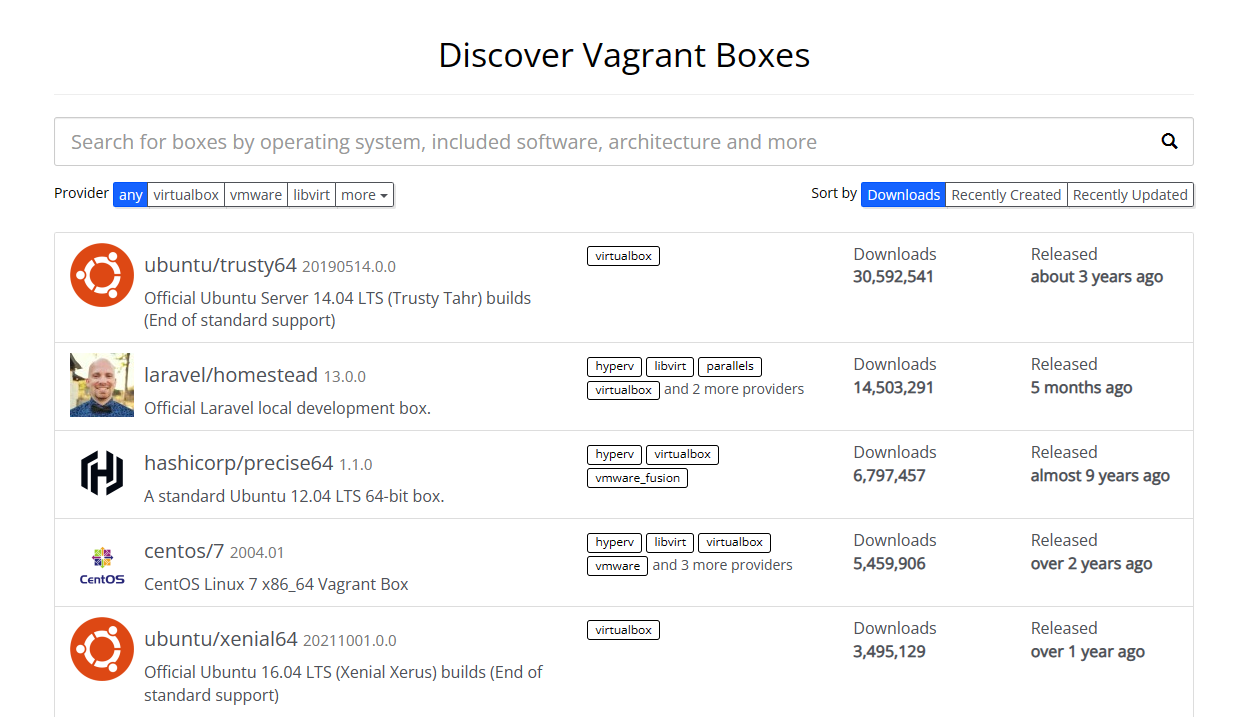Filter boxes by virtualbox provider
This screenshot has width=1253, height=717.
pyautogui.click(x=186, y=194)
